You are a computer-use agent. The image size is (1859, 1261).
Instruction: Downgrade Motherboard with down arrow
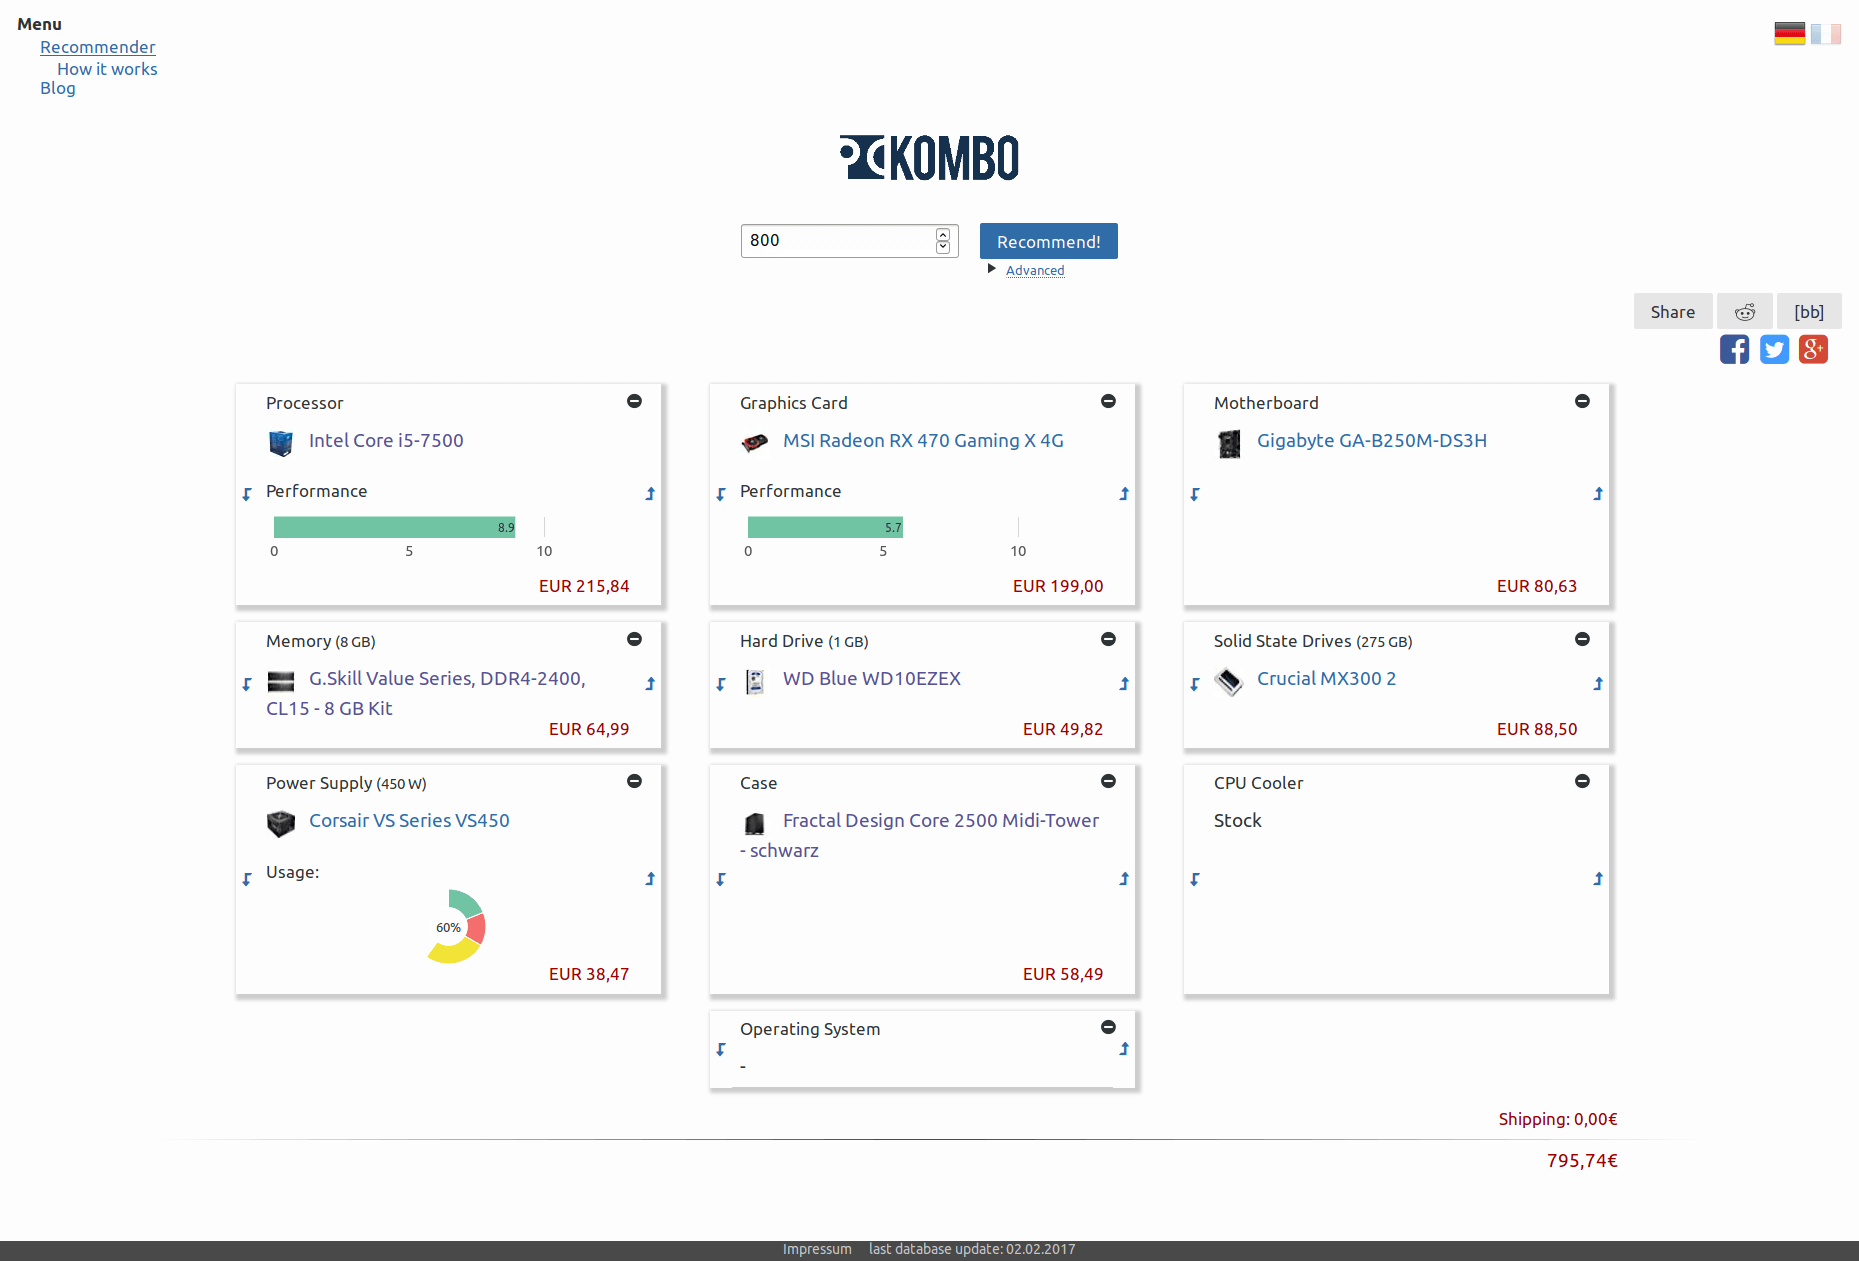1195,494
